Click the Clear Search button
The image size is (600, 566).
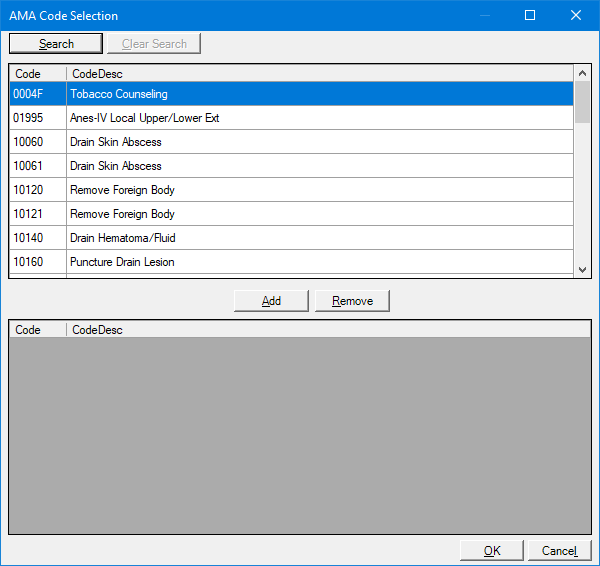pyautogui.click(x=154, y=44)
